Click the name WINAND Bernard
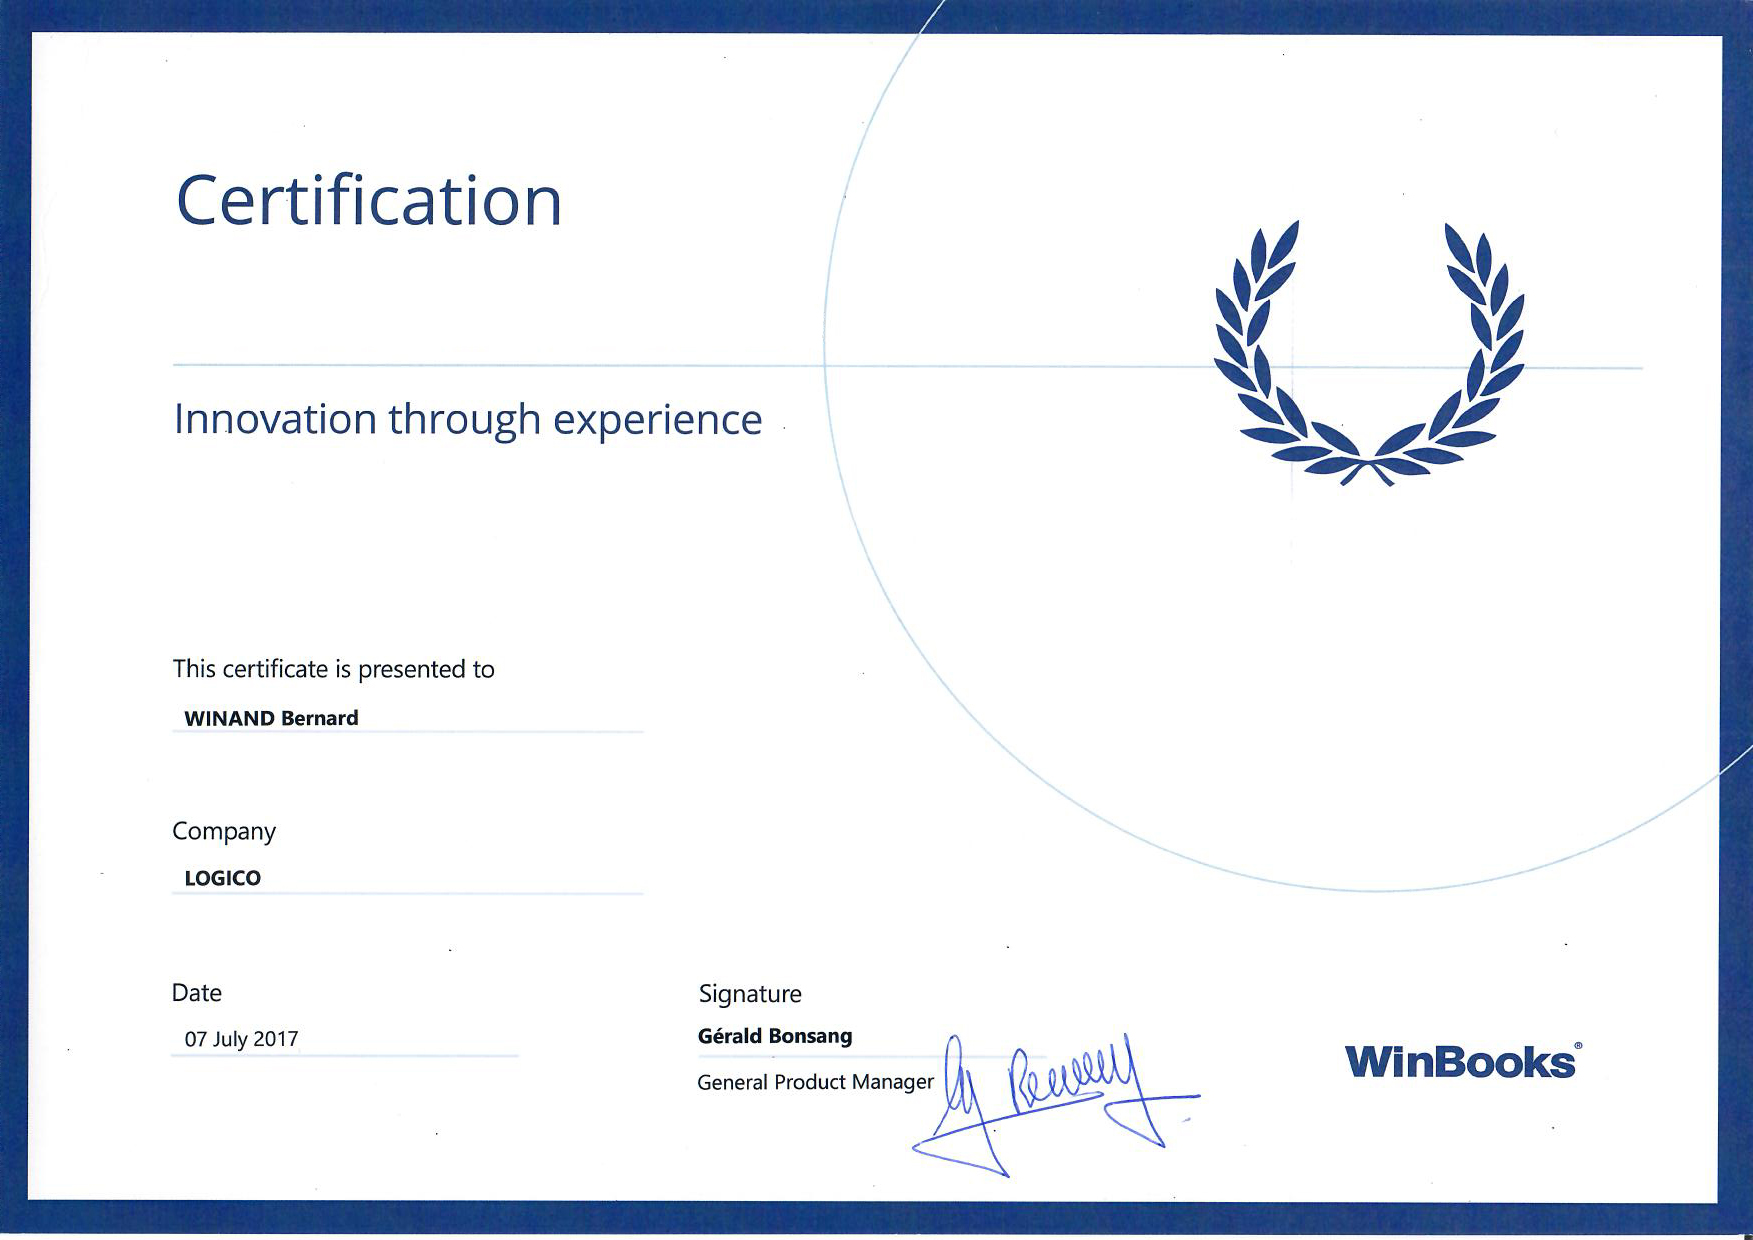Image resolution: width=1753 pixels, height=1240 pixels. [271, 718]
